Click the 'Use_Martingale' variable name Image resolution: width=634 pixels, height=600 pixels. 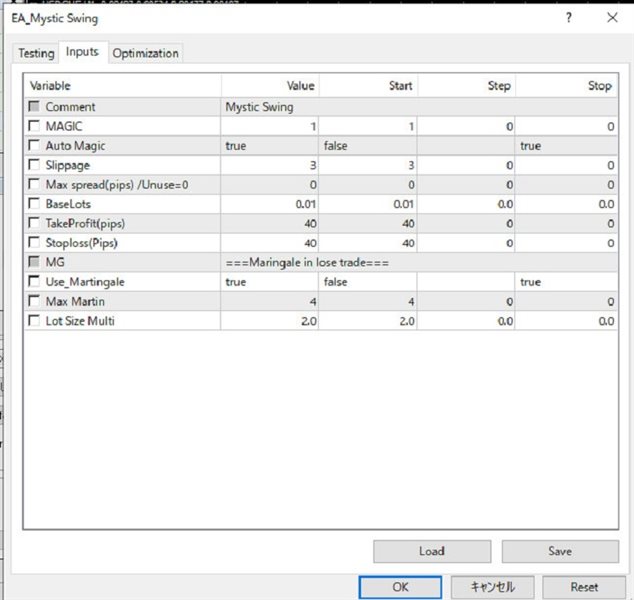85,282
